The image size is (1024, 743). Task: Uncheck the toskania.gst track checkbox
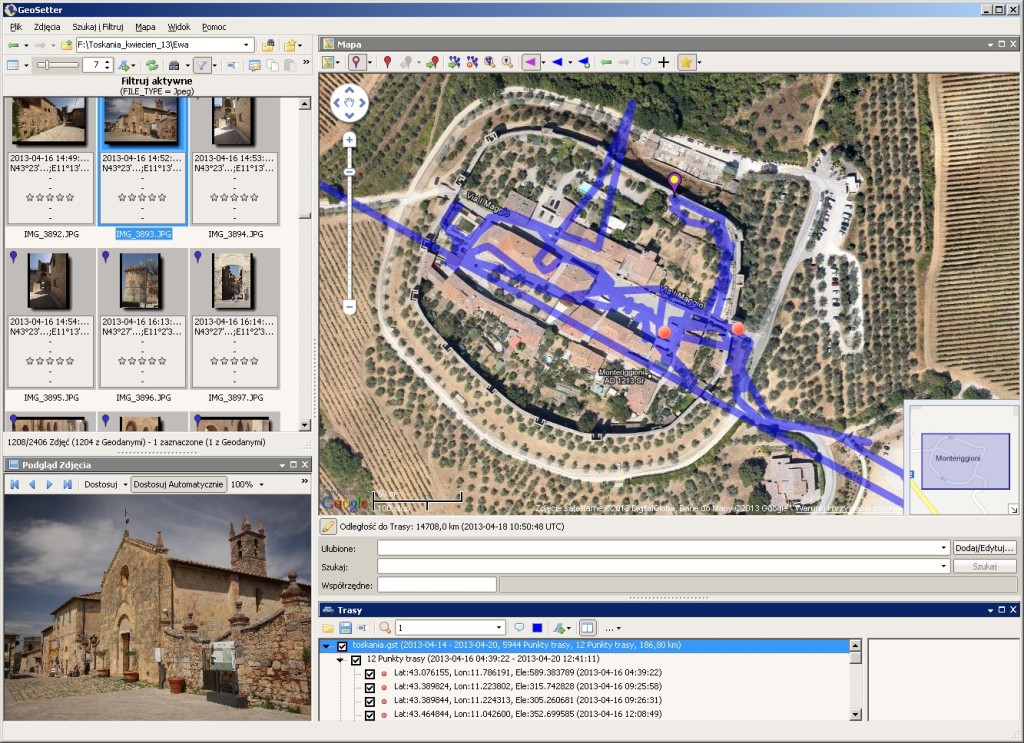click(343, 646)
